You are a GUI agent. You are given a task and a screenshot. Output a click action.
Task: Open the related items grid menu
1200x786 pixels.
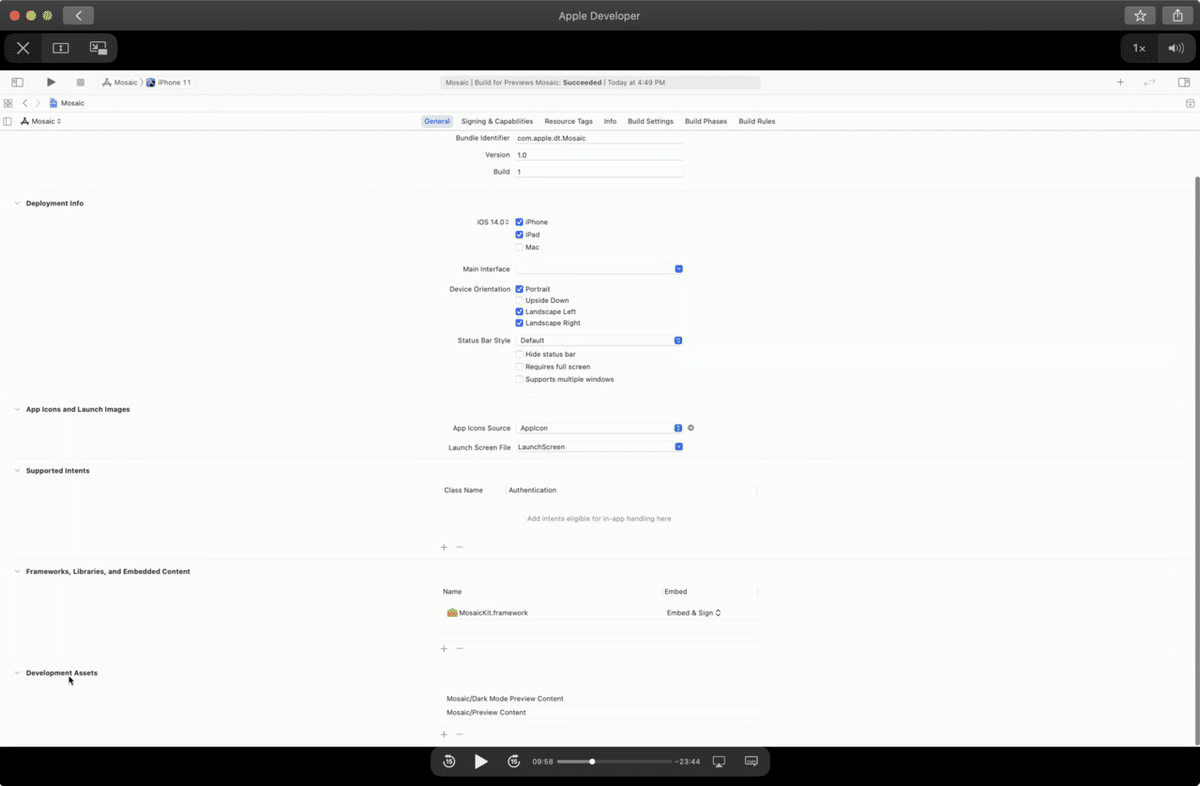point(8,103)
